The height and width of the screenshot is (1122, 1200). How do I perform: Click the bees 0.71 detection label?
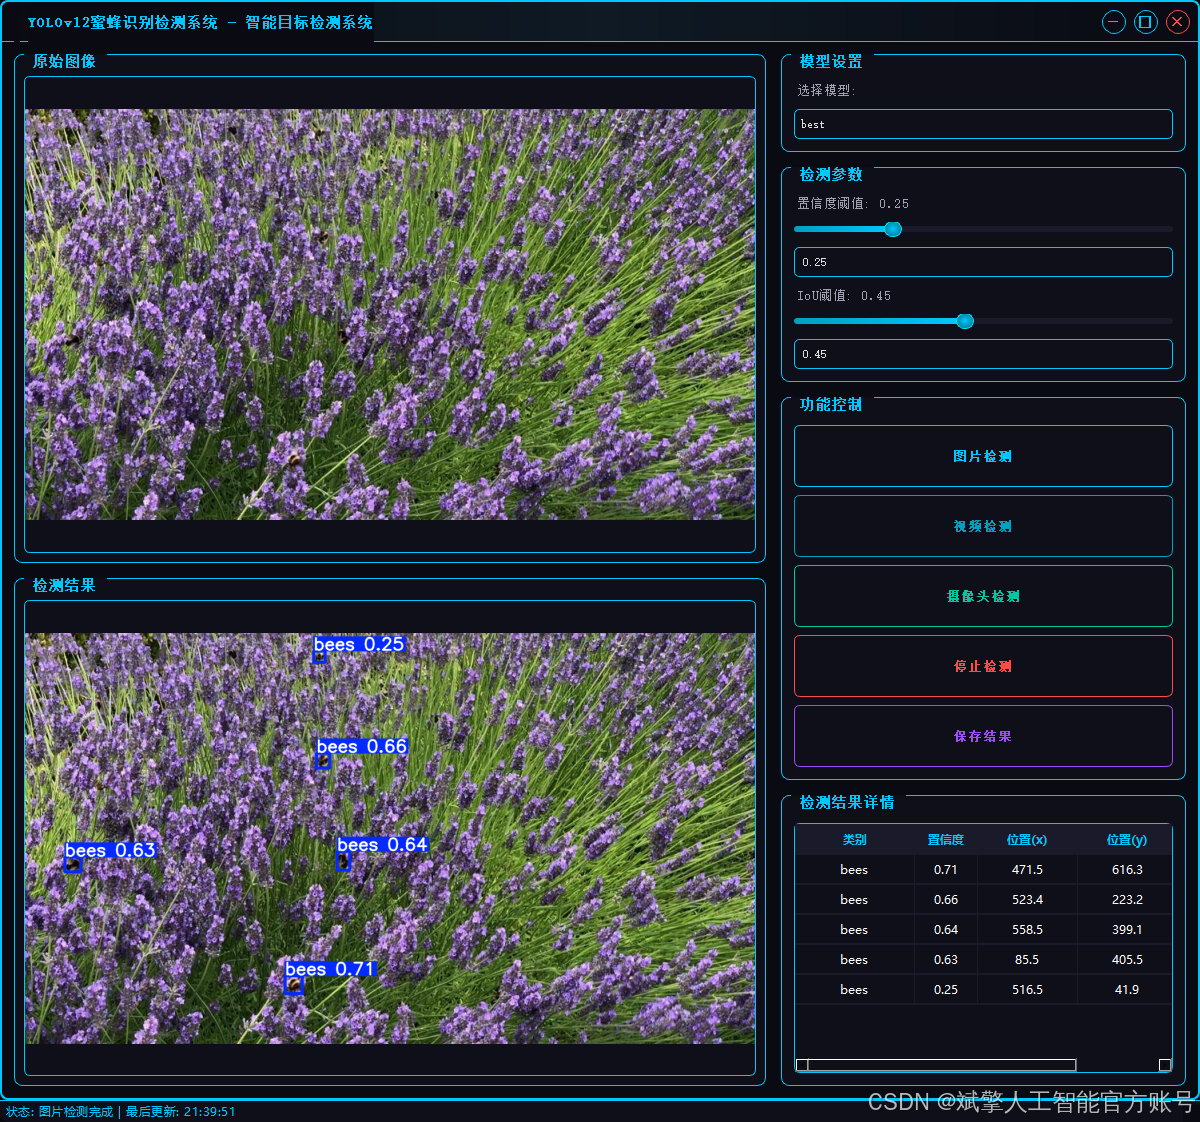pyautogui.click(x=330, y=969)
